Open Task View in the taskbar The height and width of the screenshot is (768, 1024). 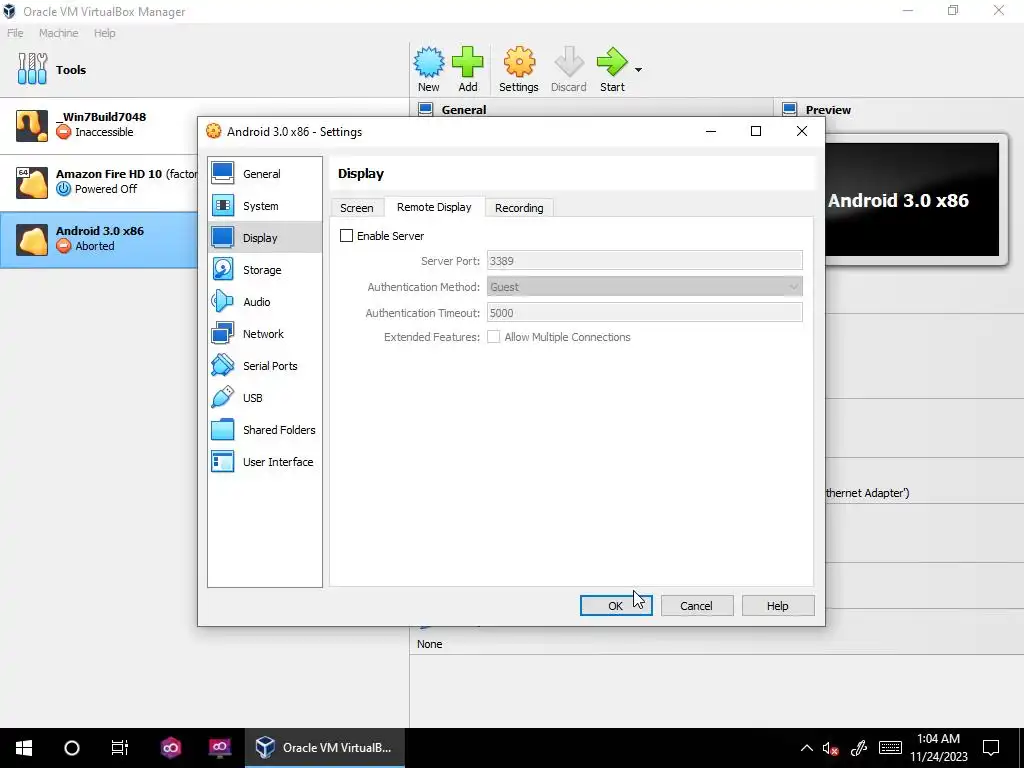(x=120, y=748)
